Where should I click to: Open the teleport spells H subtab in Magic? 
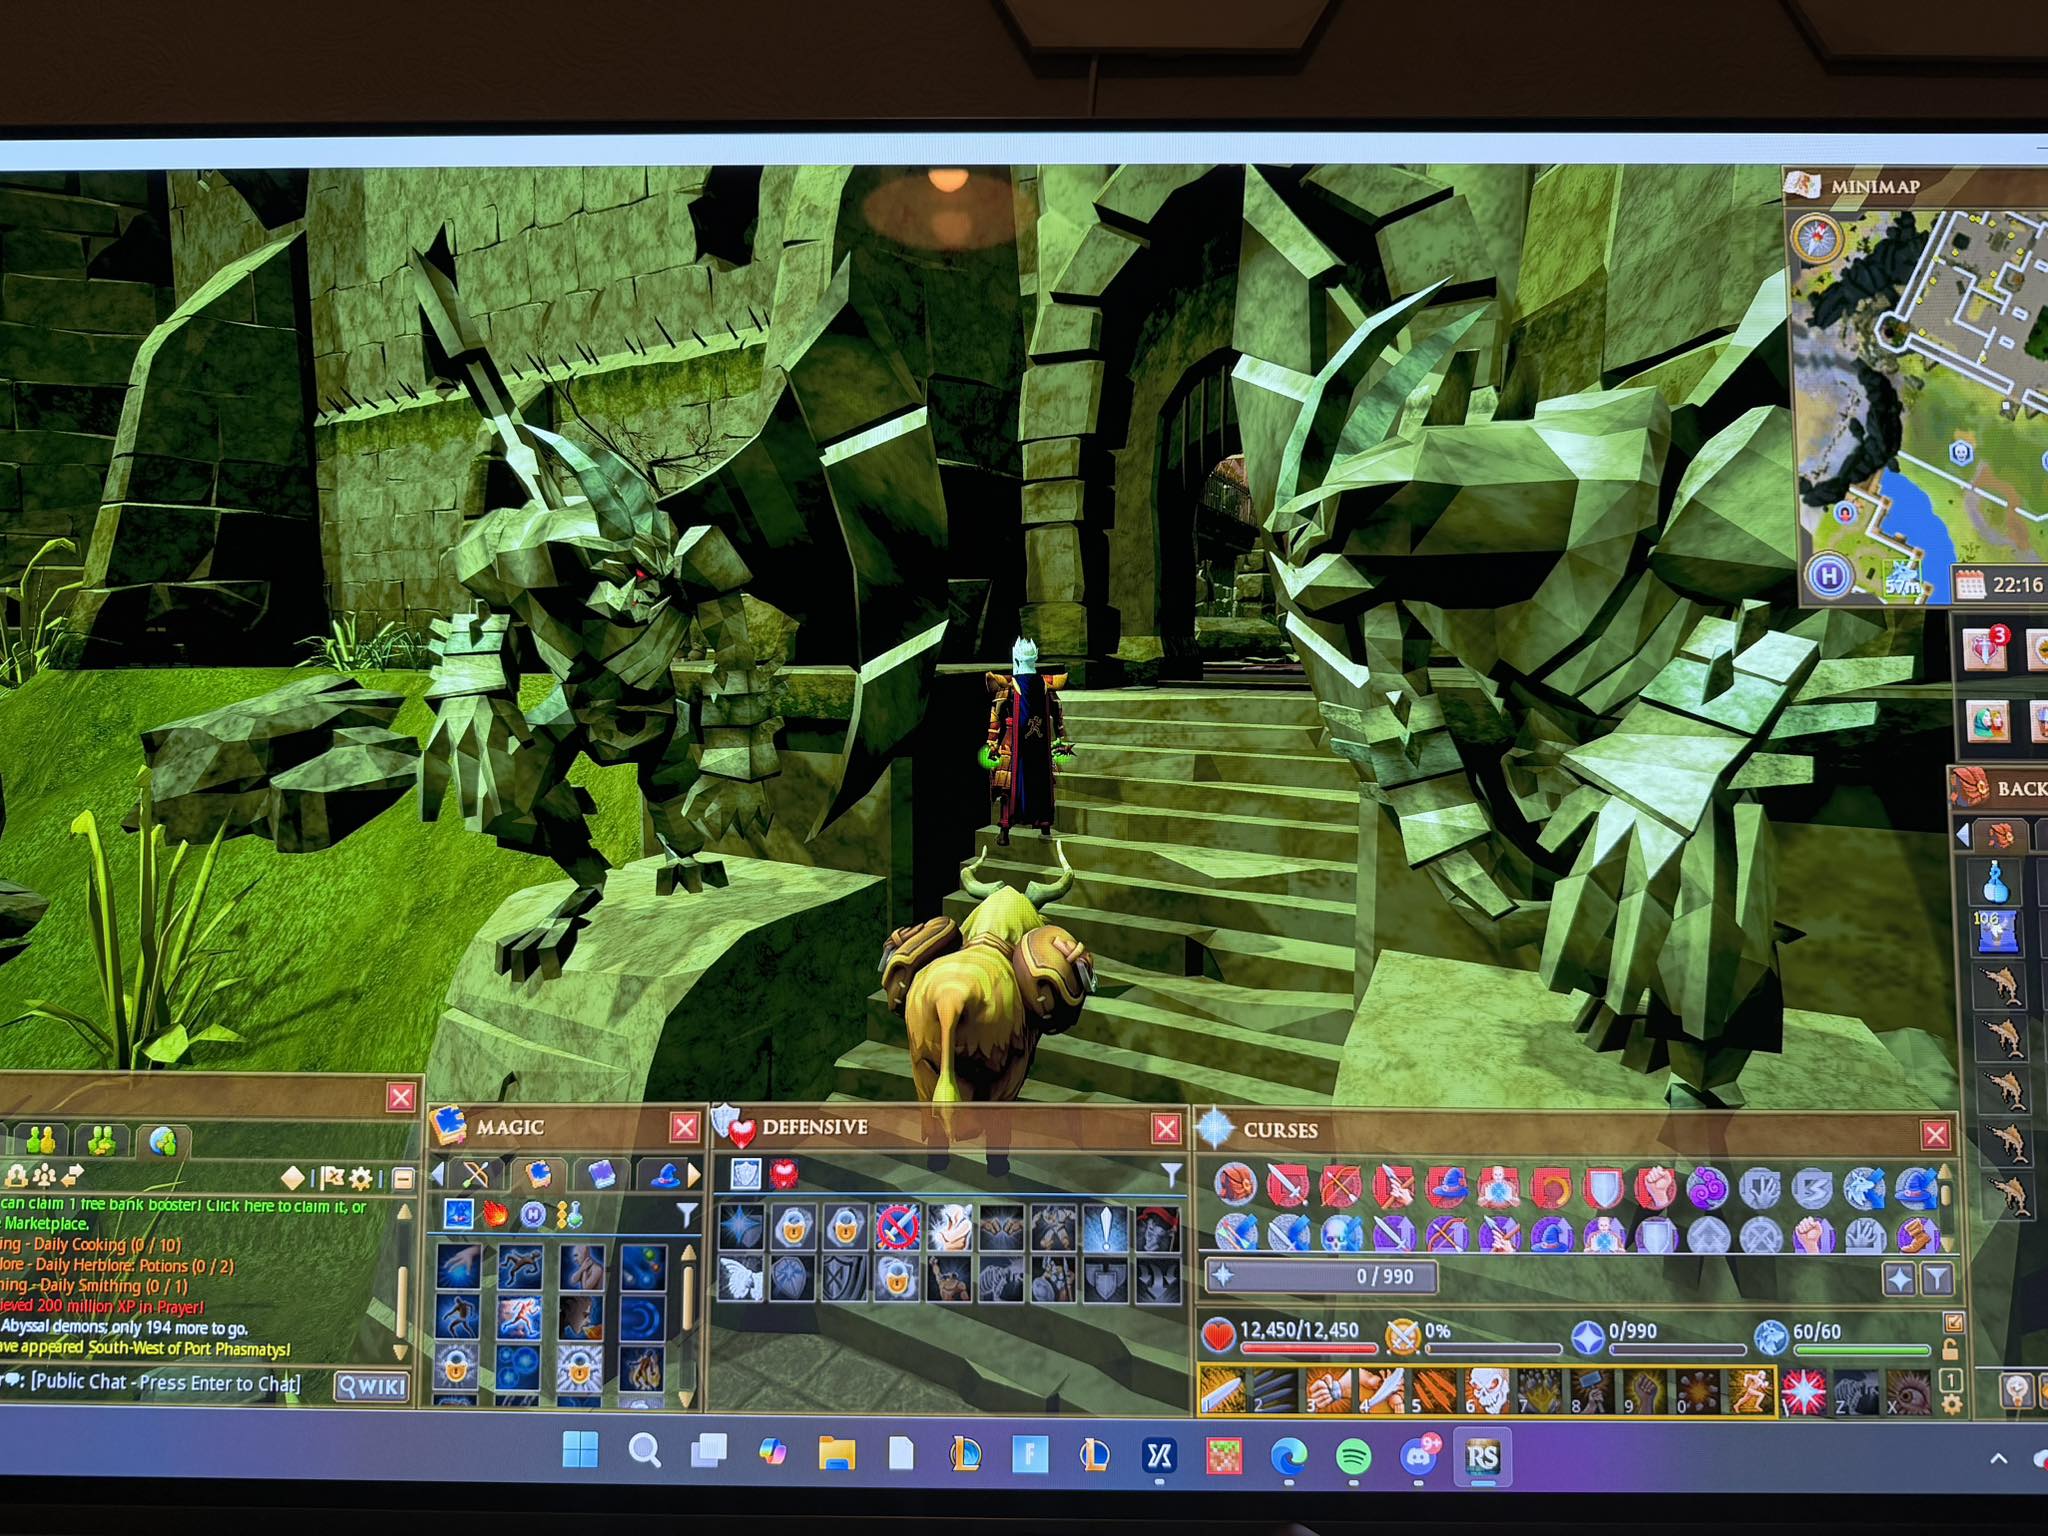tap(533, 1215)
